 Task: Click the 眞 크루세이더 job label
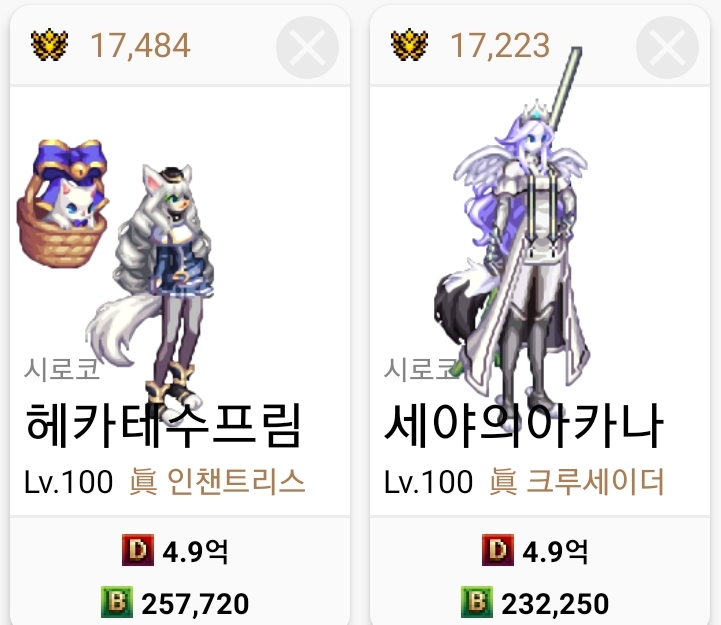[577, 482]
